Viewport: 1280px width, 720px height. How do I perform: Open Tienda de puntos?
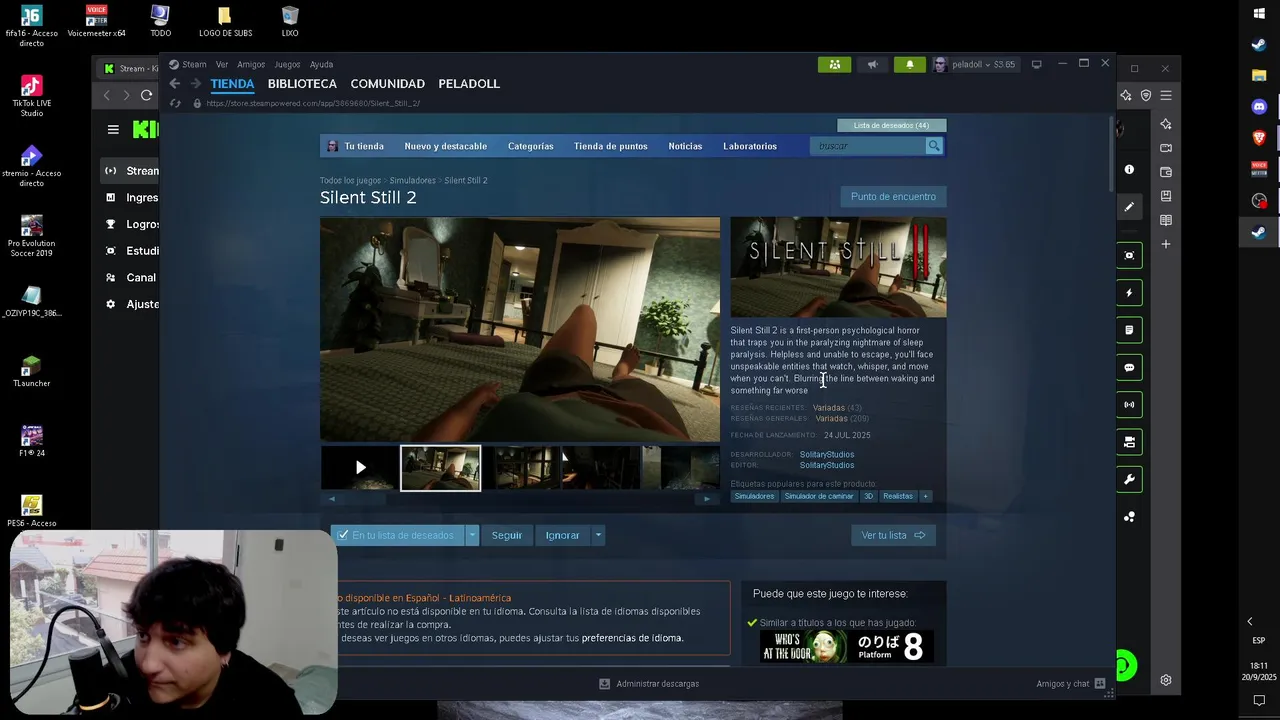pos(611,146)
